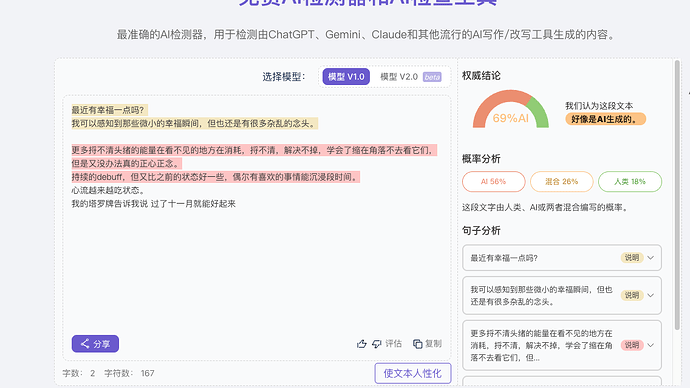
Task: Click the copy icon next to 复制
Action: click(417, 344)
